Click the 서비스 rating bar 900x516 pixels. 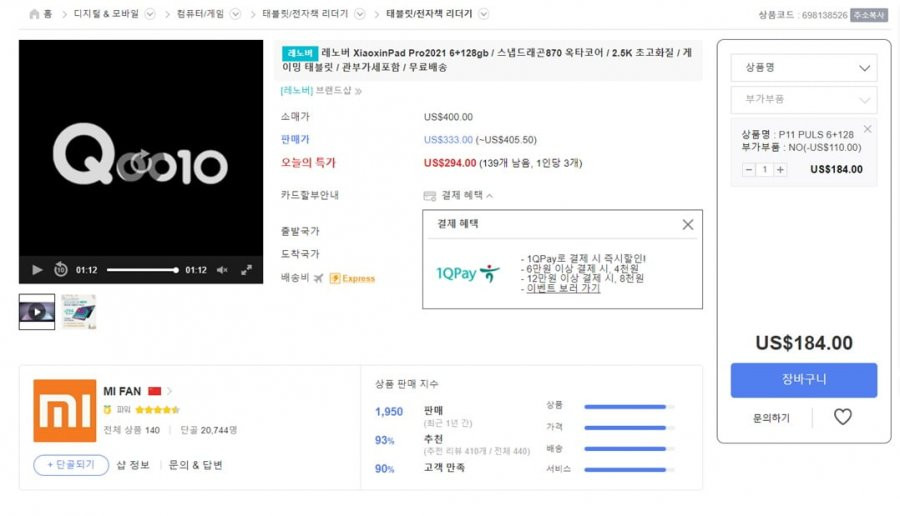[629, 470]
